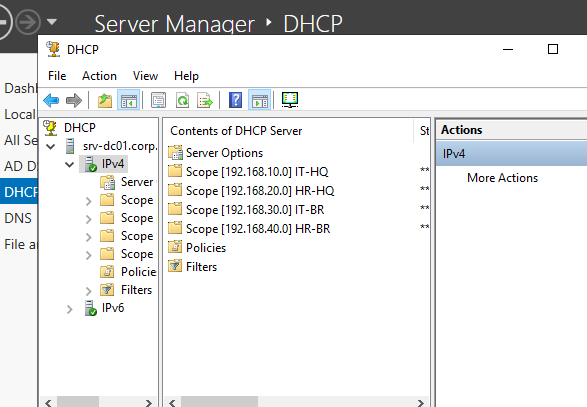Open More Actions in Actions pane
The image size is (587, 407).
click(502, 178)
